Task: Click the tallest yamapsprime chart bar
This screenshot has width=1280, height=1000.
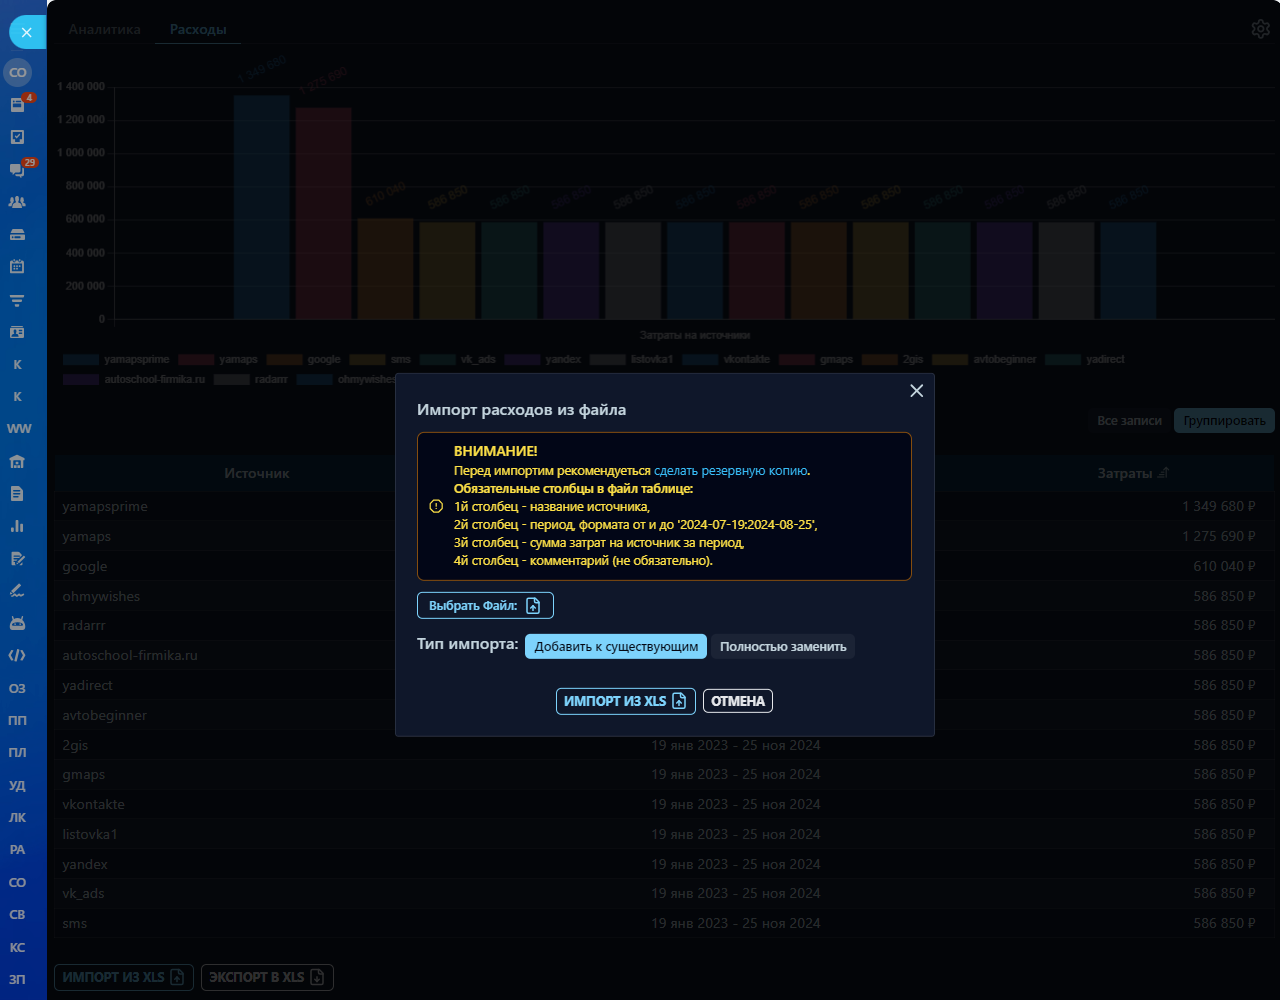Action: coord(262,207)
